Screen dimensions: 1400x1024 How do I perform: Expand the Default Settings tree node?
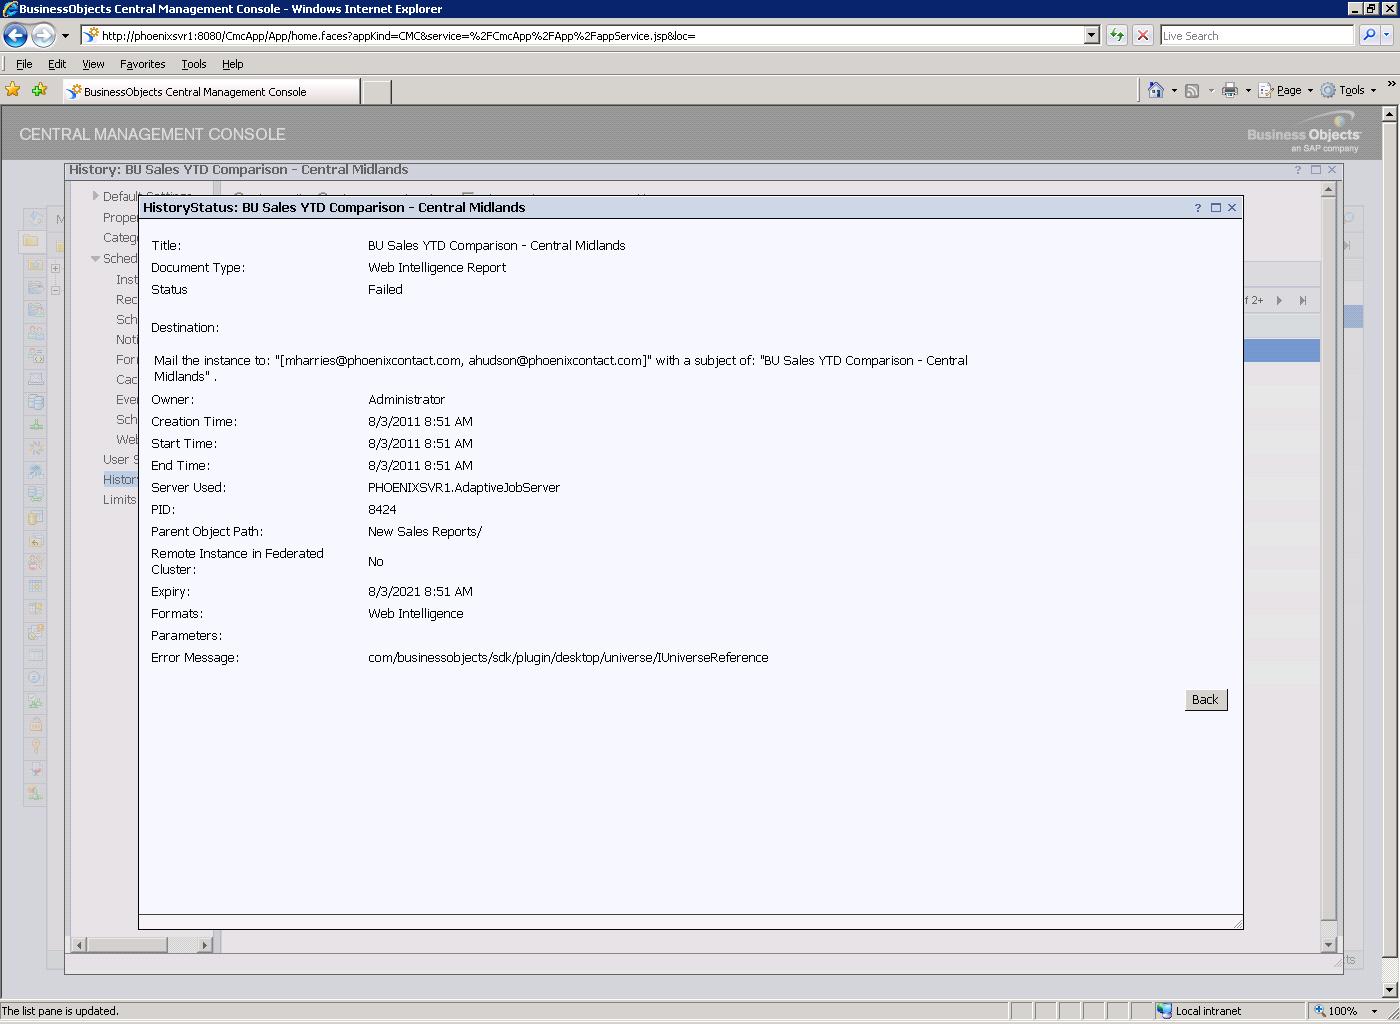click(95, 196)
